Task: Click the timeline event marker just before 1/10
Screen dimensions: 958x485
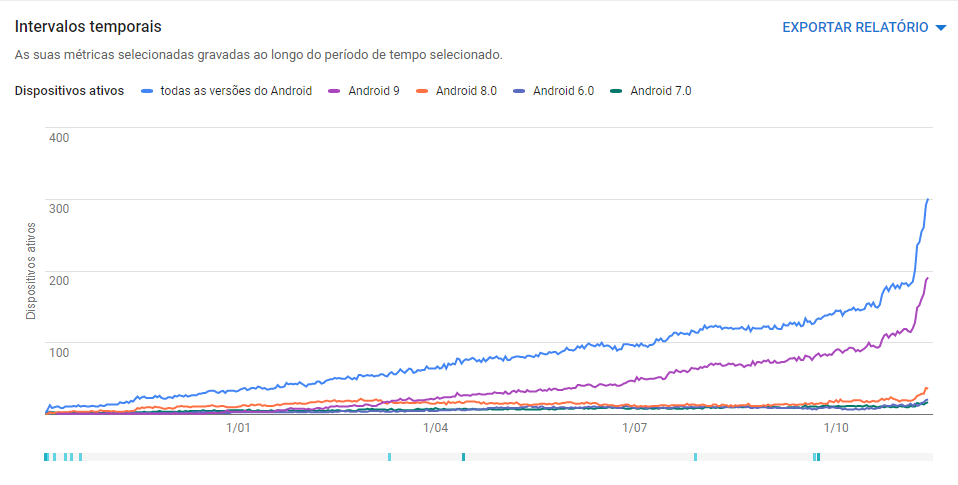Action: coord(816,457)
